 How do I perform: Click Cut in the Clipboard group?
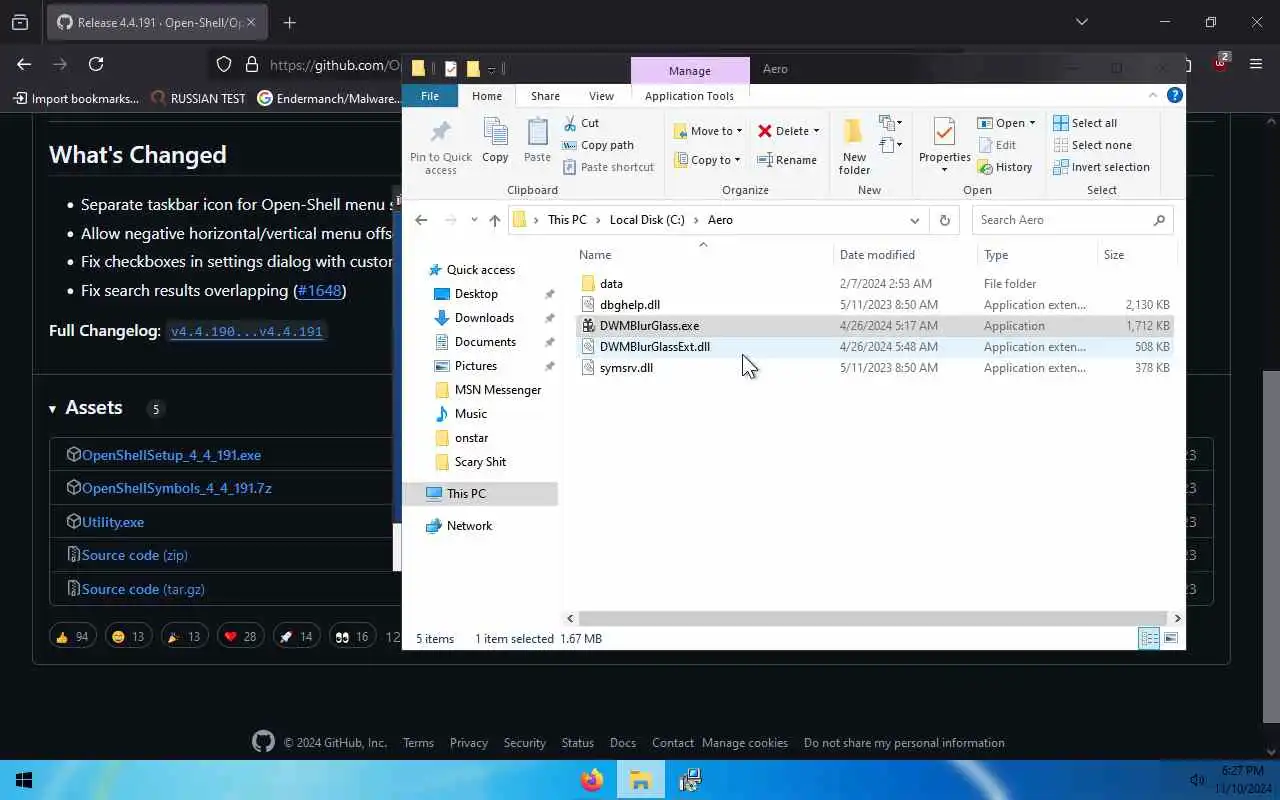point(580,123)
